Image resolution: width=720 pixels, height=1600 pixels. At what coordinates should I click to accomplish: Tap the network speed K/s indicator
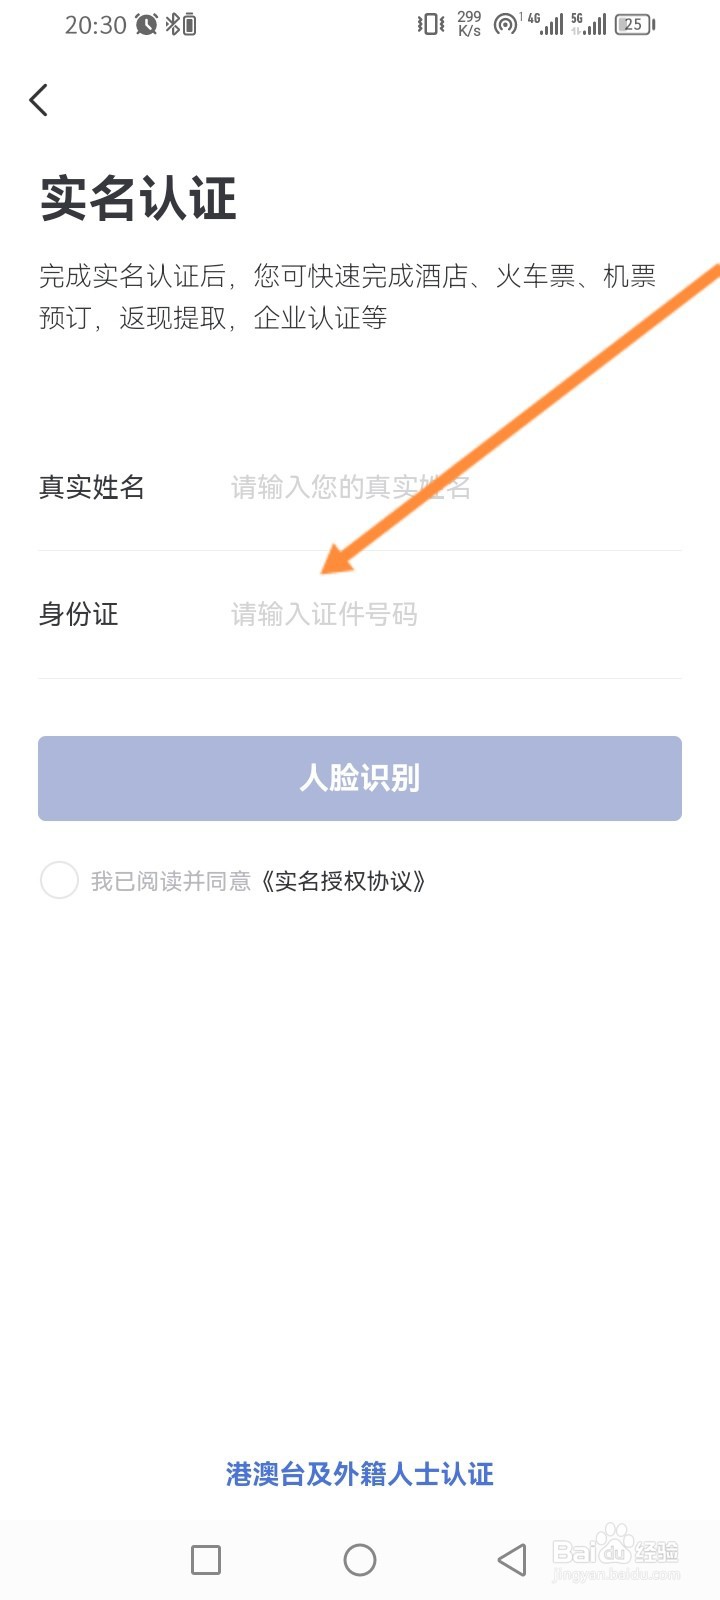pyautogui.click(x=469, y=24)
